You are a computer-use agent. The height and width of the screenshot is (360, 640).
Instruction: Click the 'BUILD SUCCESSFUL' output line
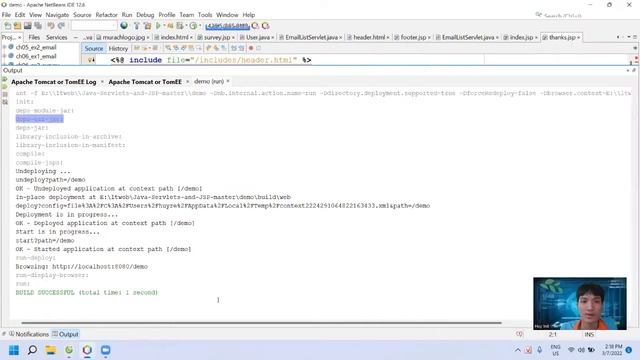87,293
